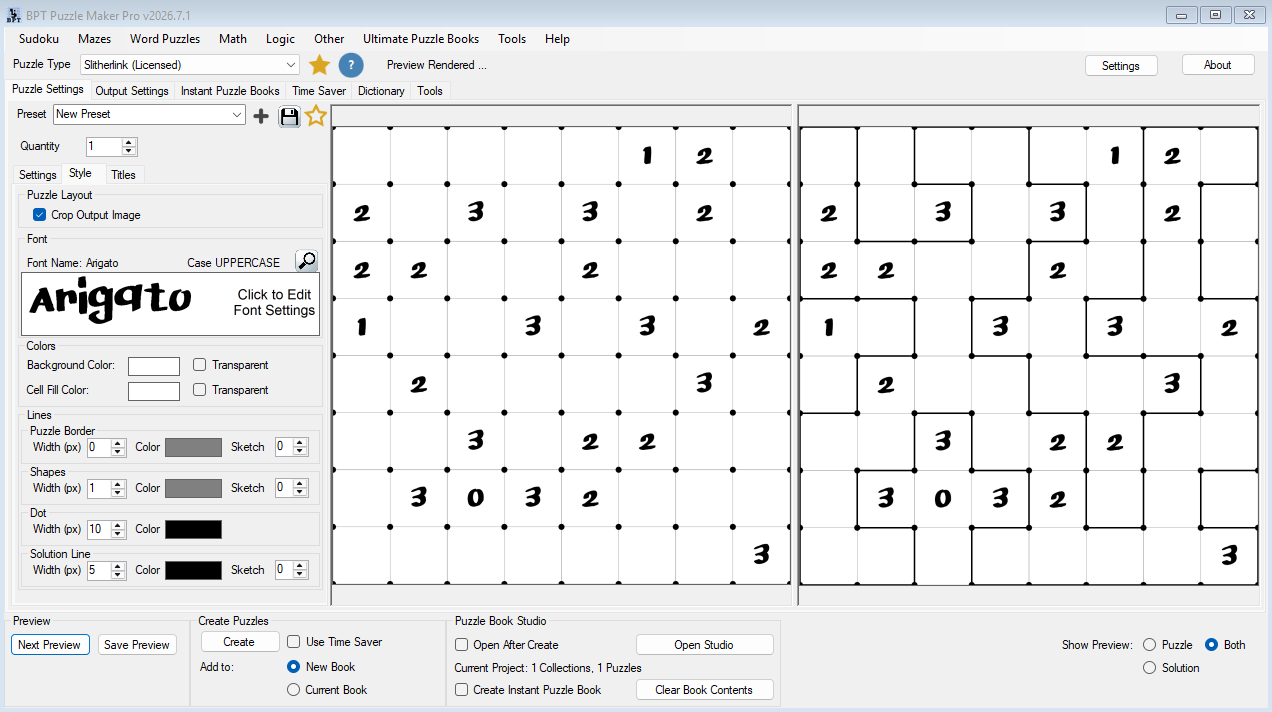
Task: Open the Word Puzzles menu
Action: click(165, 39)
